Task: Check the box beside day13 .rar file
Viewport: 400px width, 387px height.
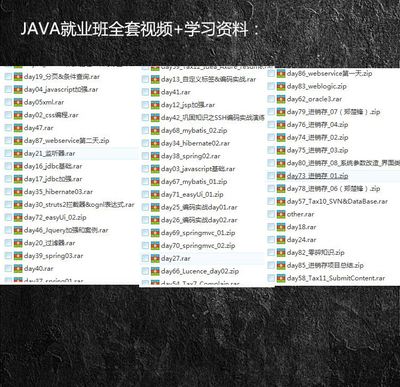Action: click(x=145, y=79)
